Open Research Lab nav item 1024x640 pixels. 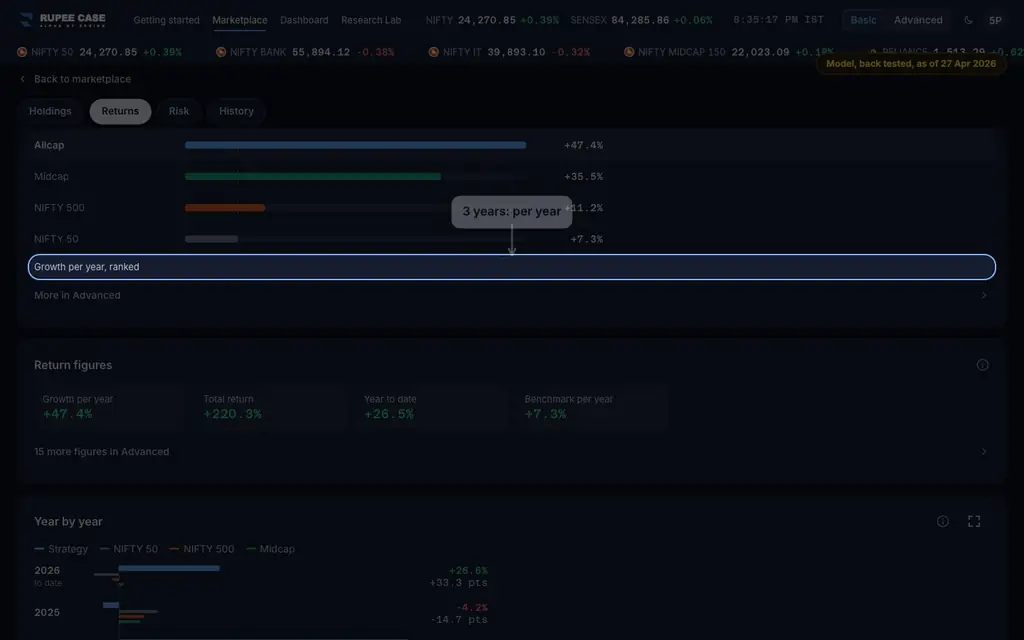point(371,20)
